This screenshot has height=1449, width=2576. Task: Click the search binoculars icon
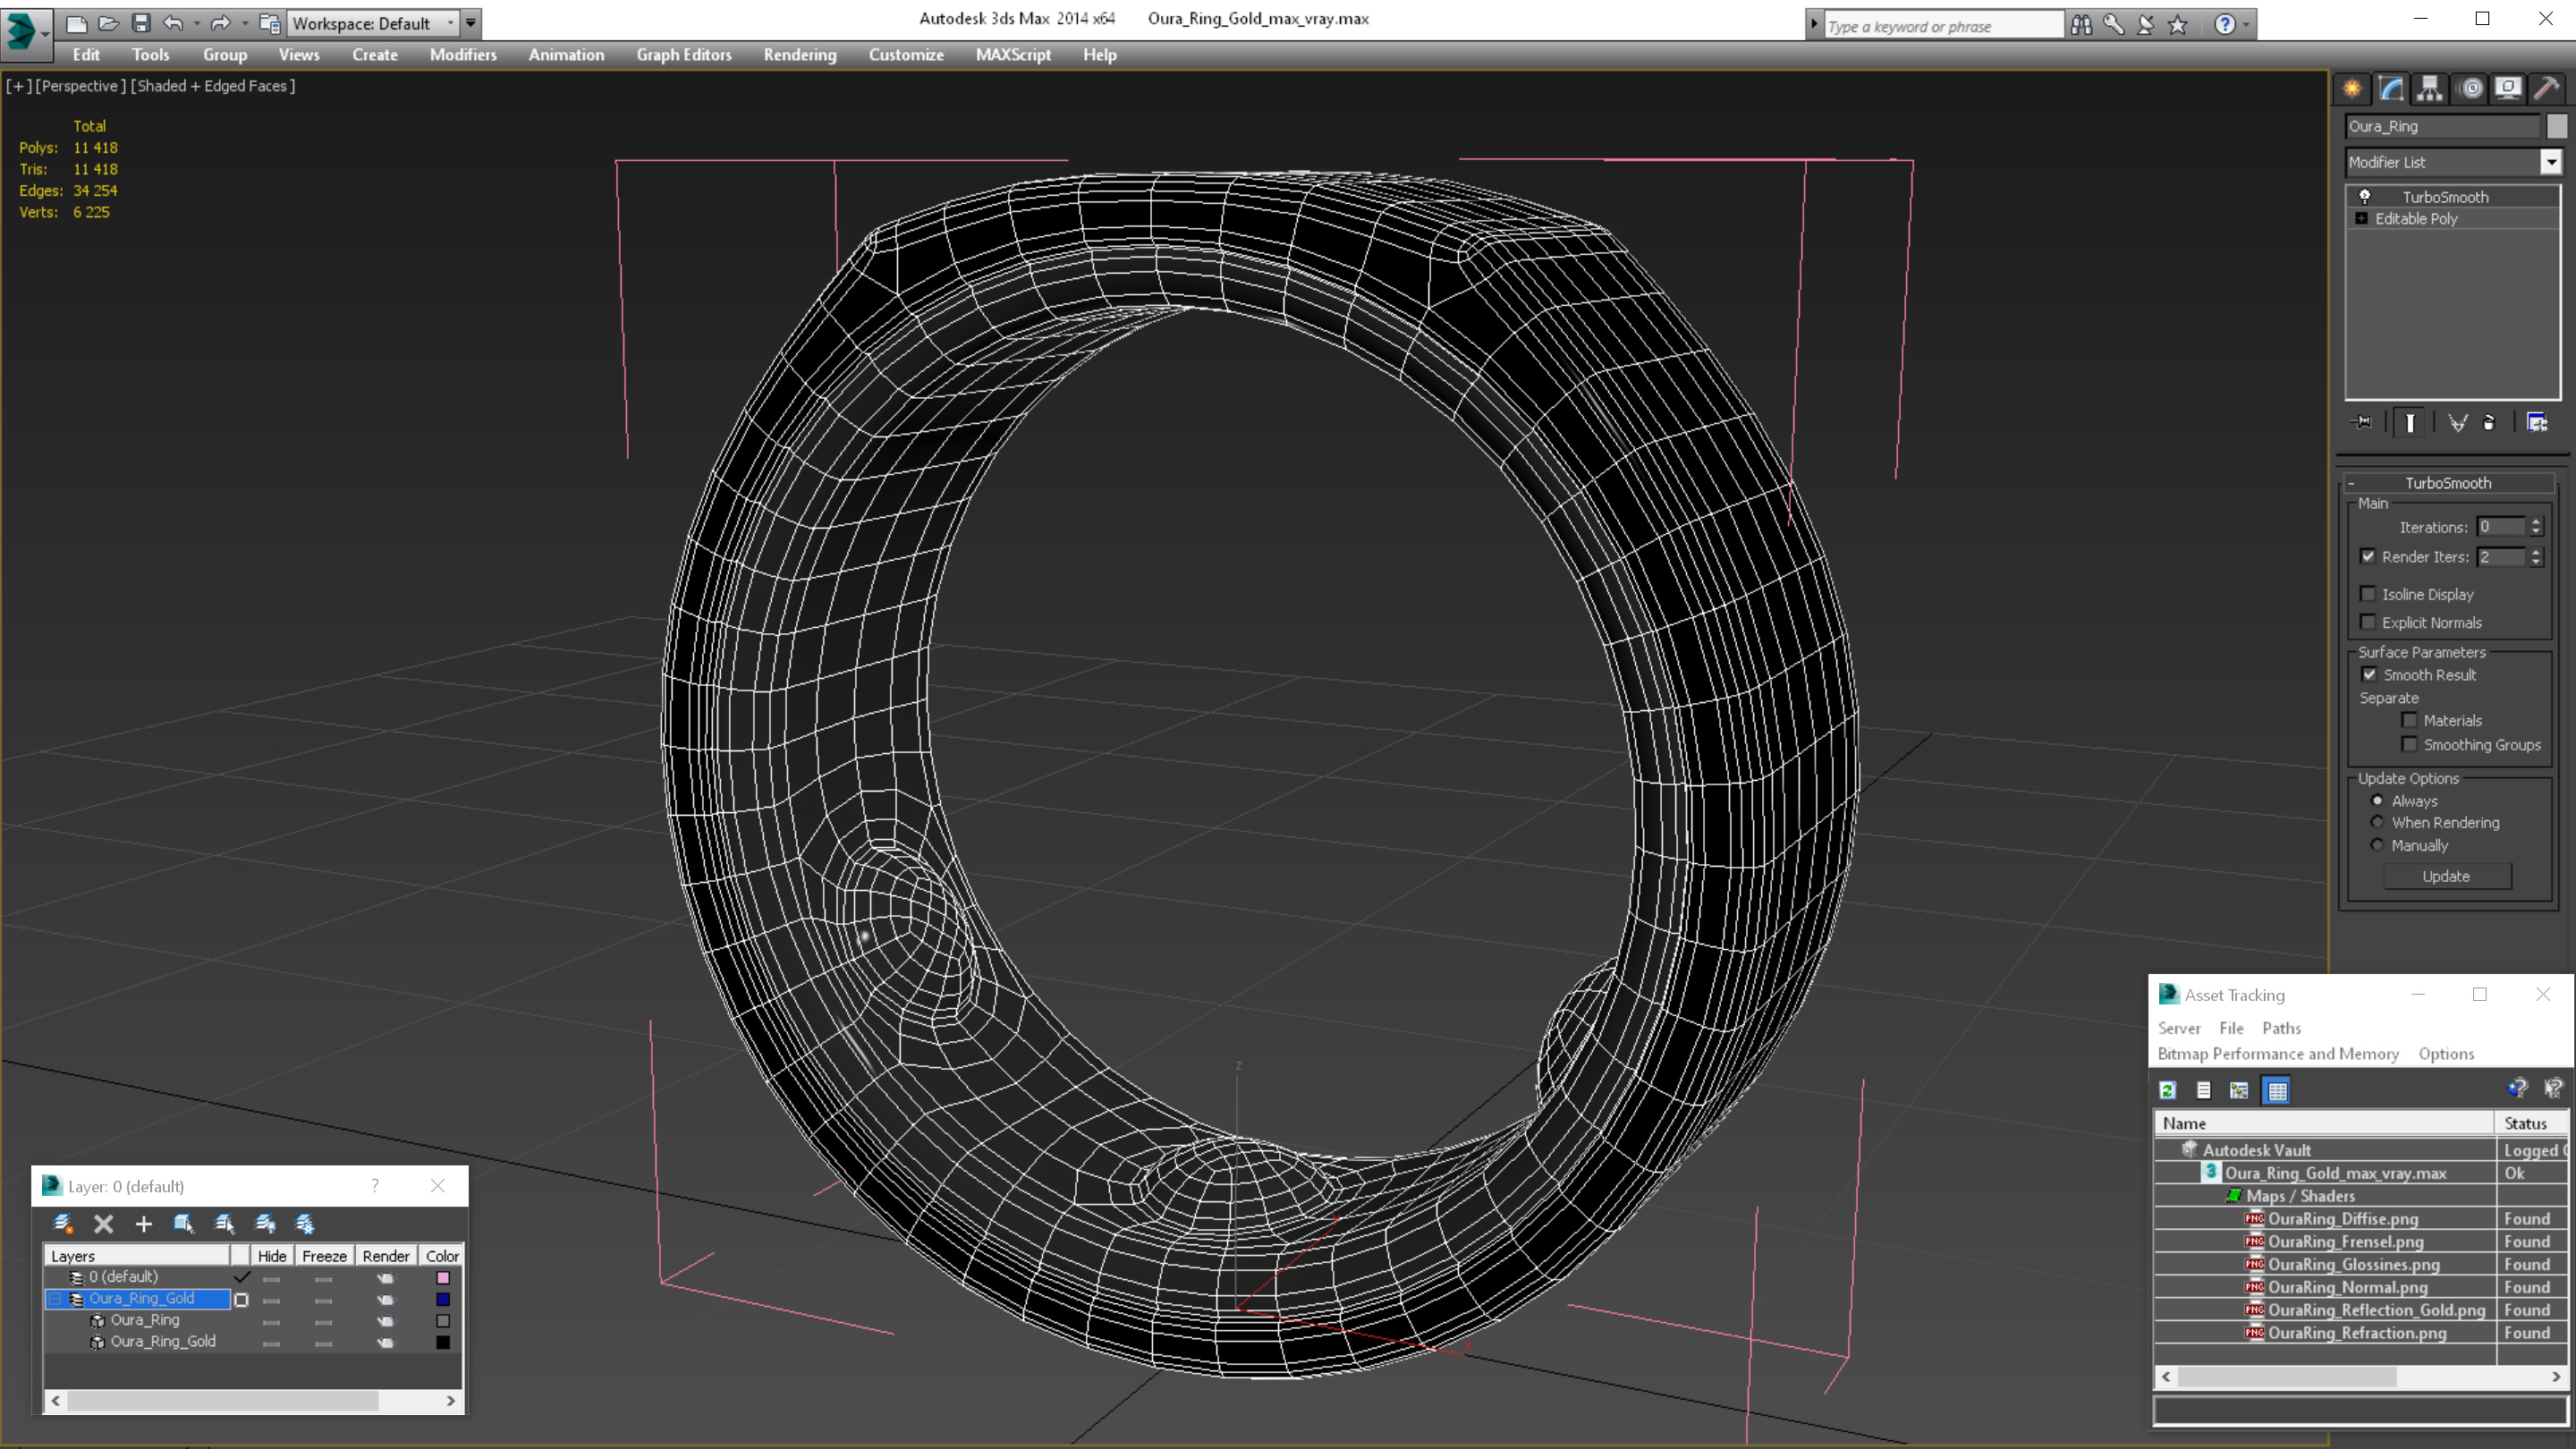click(2081, 24)
